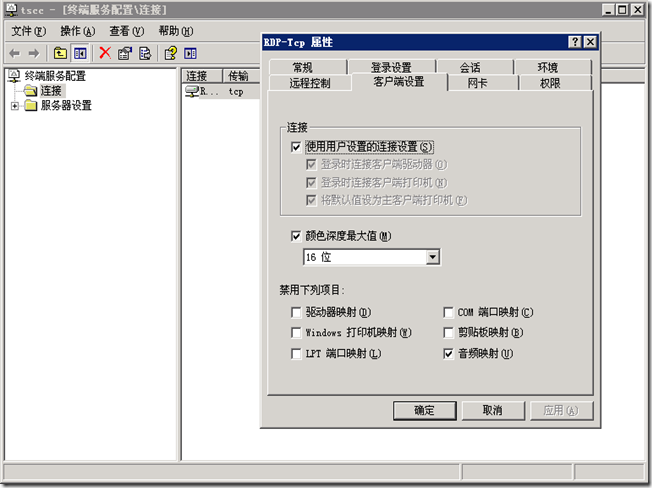Screen dimensions: 652x488
Task: Select 终端服务配置 root tree label
Action: (55, 76)
